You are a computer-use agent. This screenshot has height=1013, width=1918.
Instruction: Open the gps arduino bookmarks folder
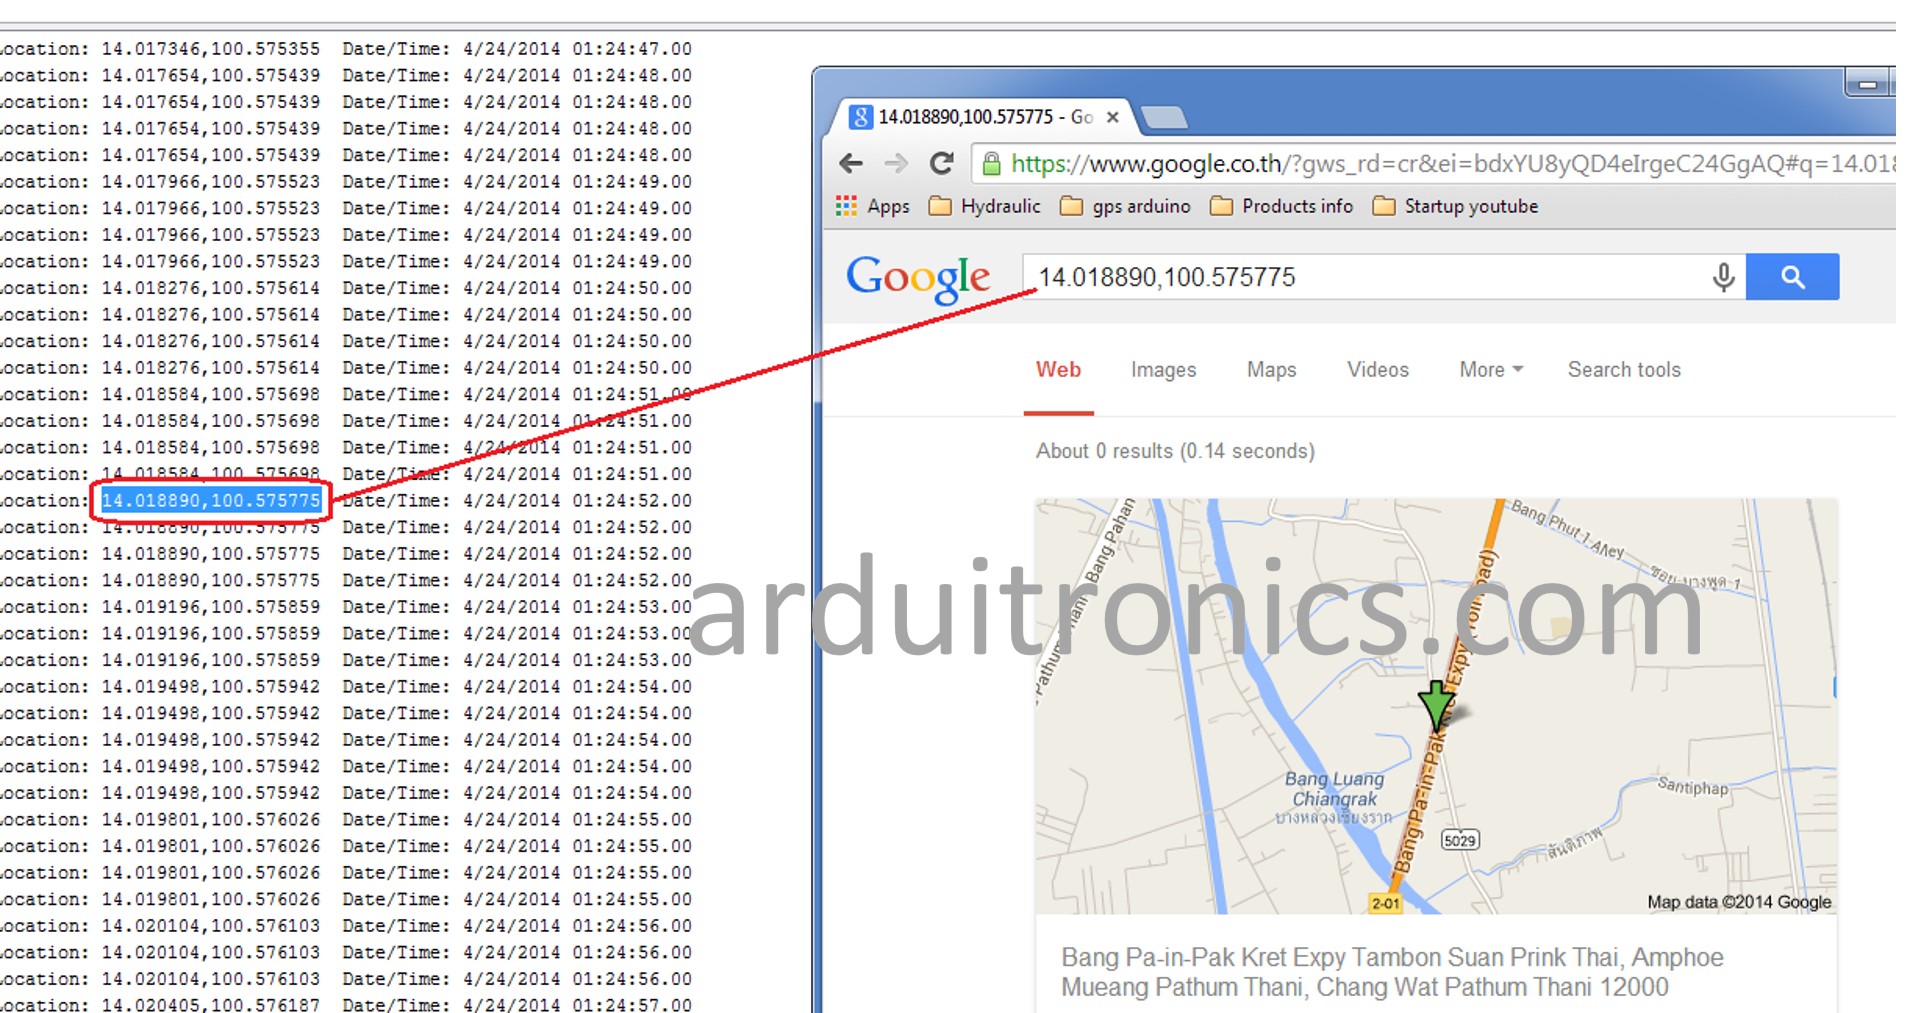click(x=1125, y=206)
